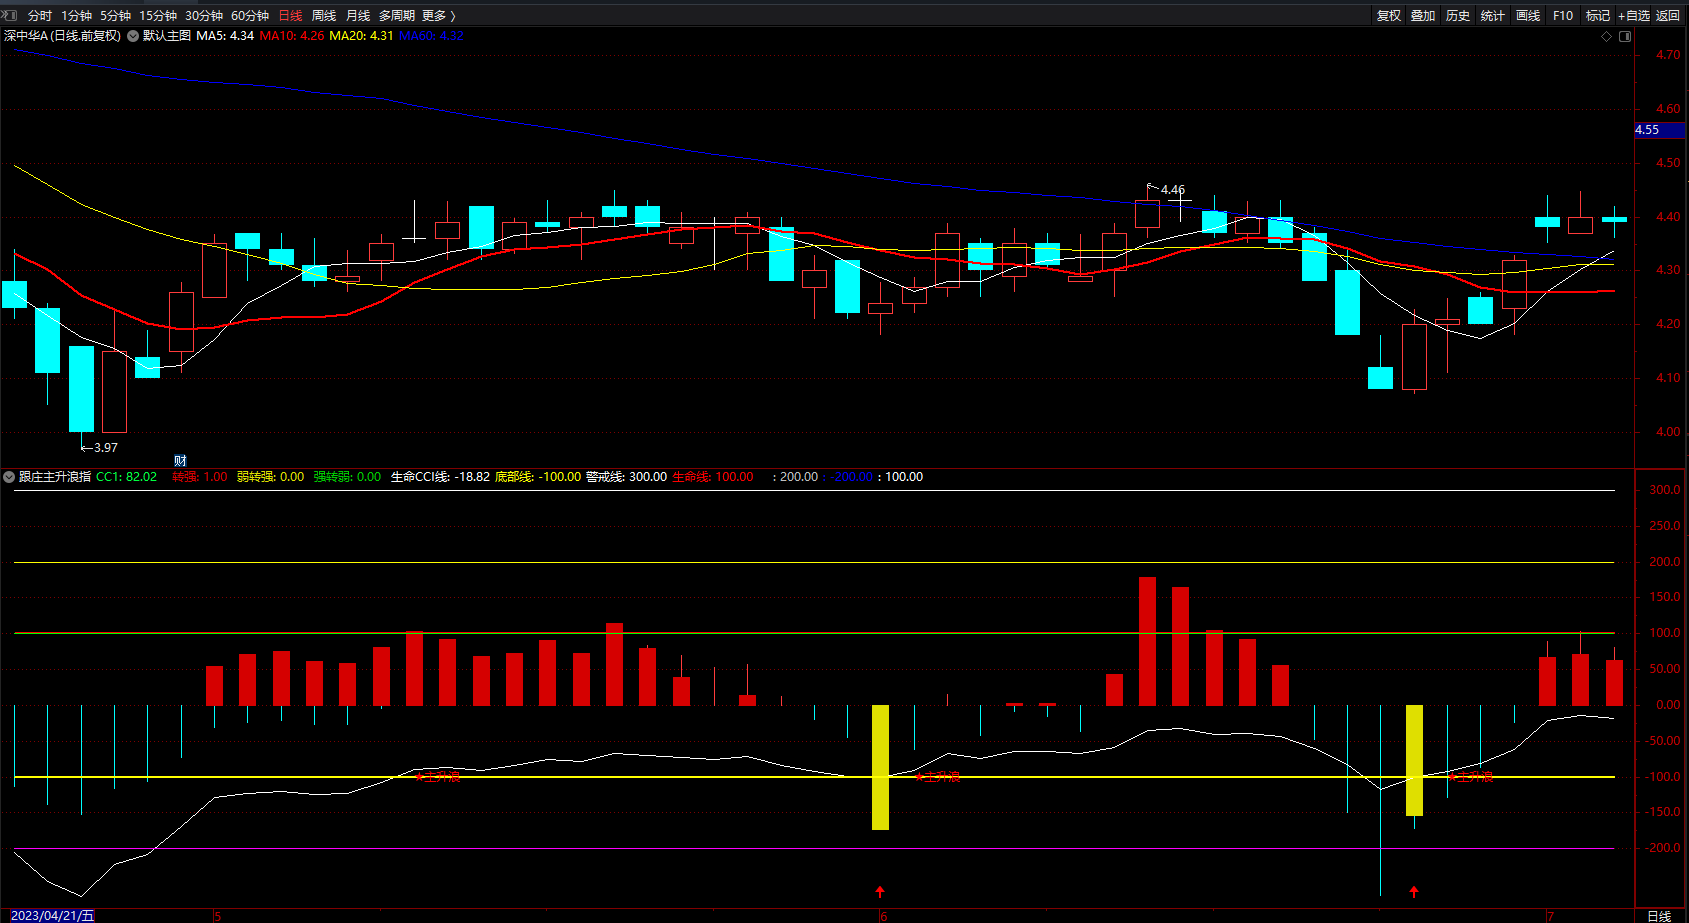Click the MA10: 4.26 readout

coord(292,36)
